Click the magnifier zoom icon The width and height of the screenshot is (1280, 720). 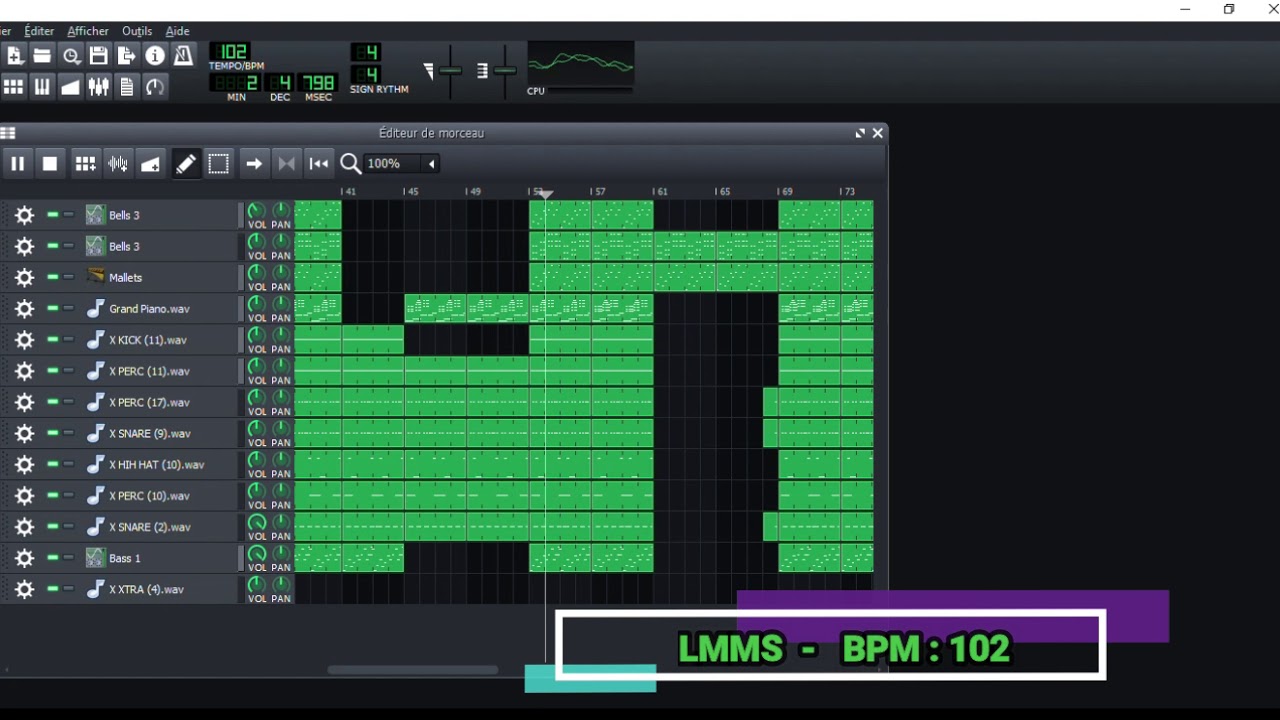(350, 164)
